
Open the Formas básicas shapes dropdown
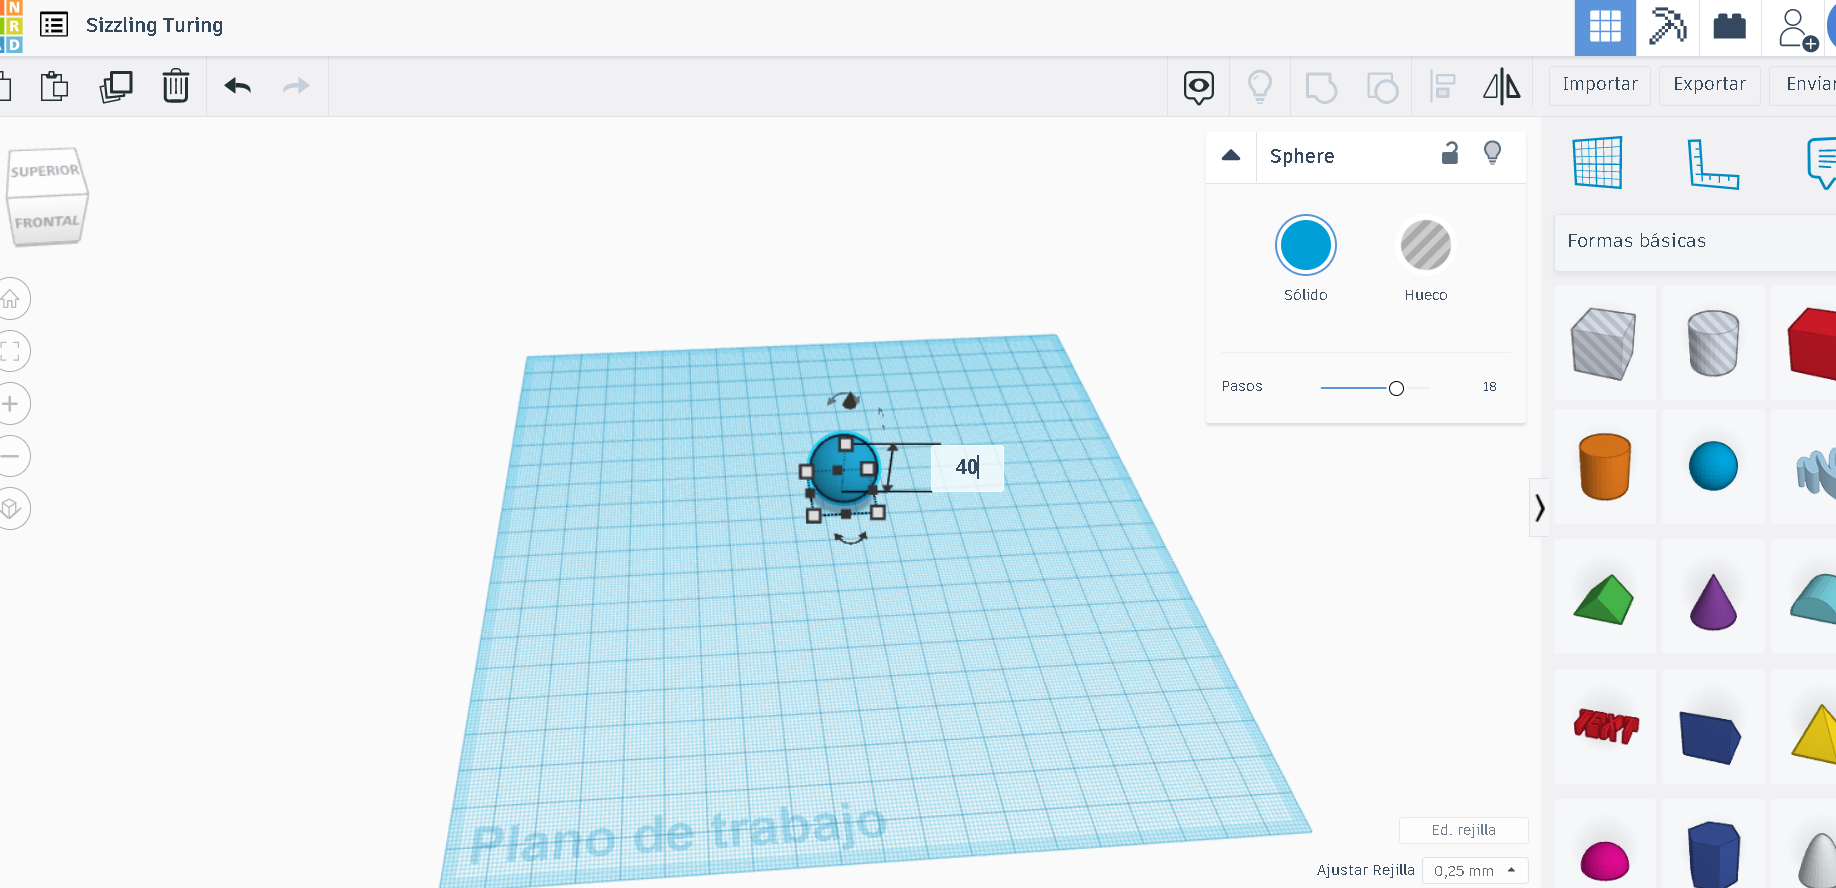tap(1695, 242)
